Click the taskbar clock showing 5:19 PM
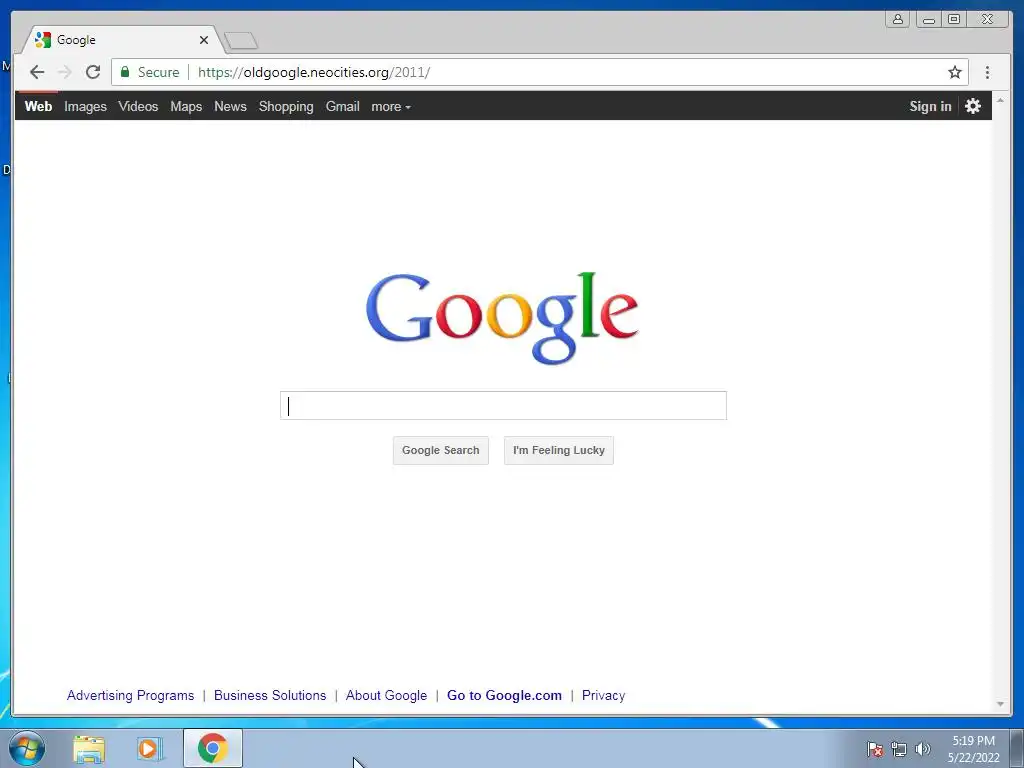The width and height of the screenshot is (1024, 768). [974, 749]
